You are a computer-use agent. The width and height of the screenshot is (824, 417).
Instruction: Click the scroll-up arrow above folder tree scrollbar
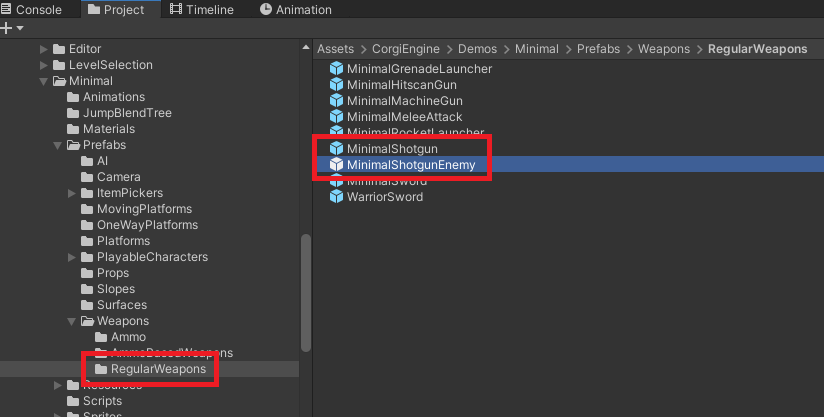point(306,48)
